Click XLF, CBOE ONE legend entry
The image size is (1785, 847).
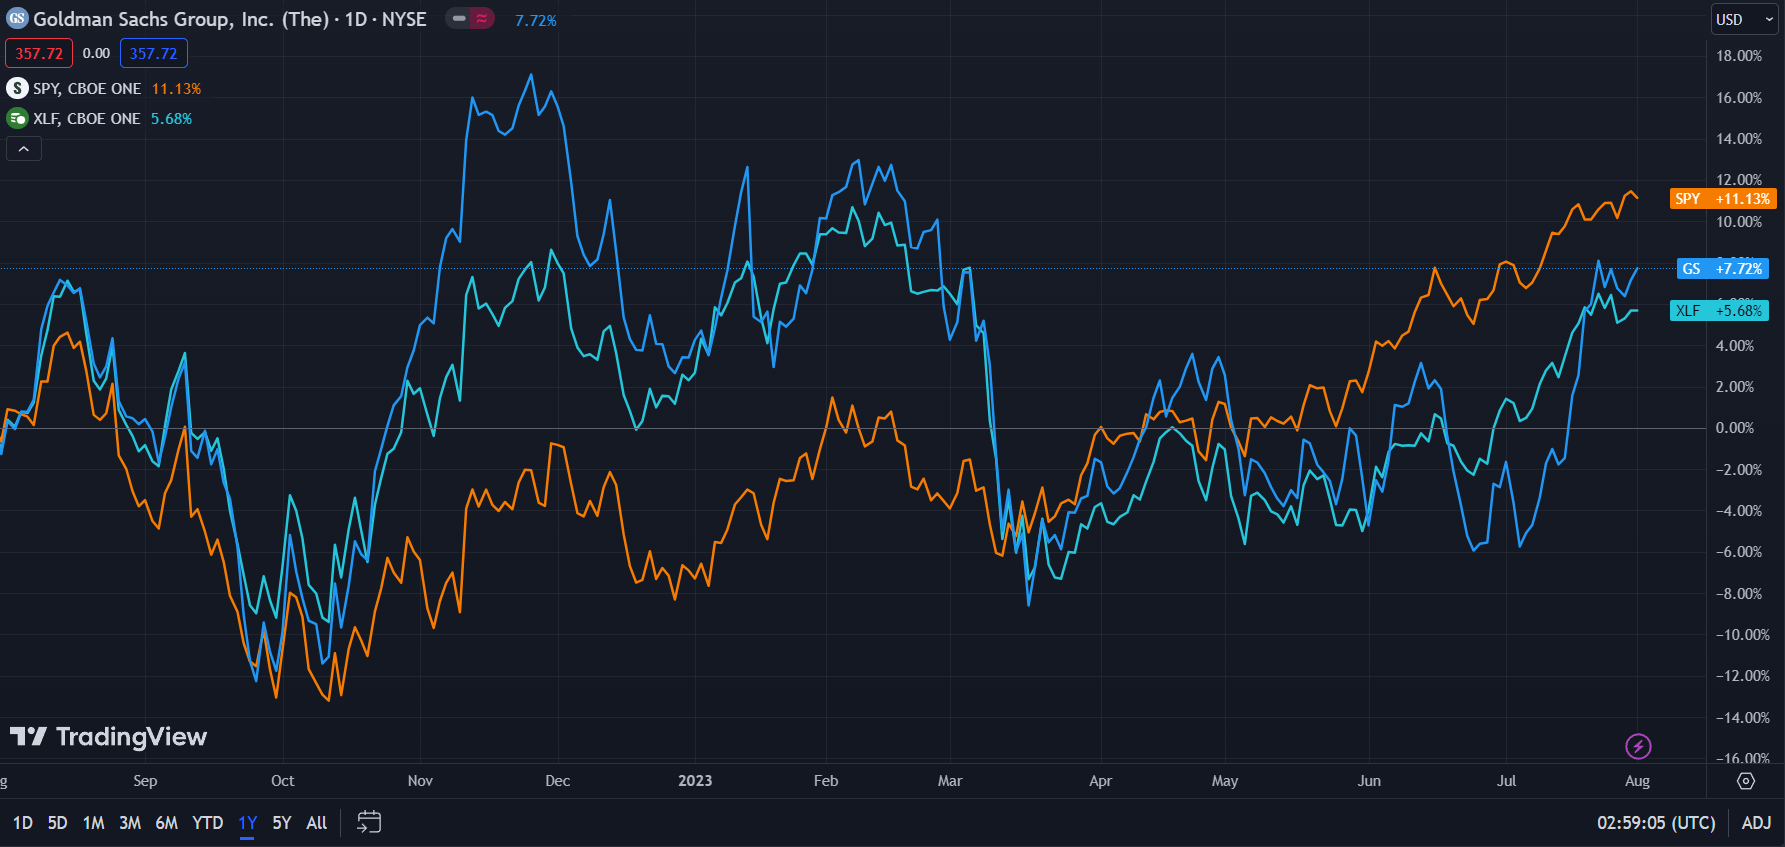(x=87, y=119)
